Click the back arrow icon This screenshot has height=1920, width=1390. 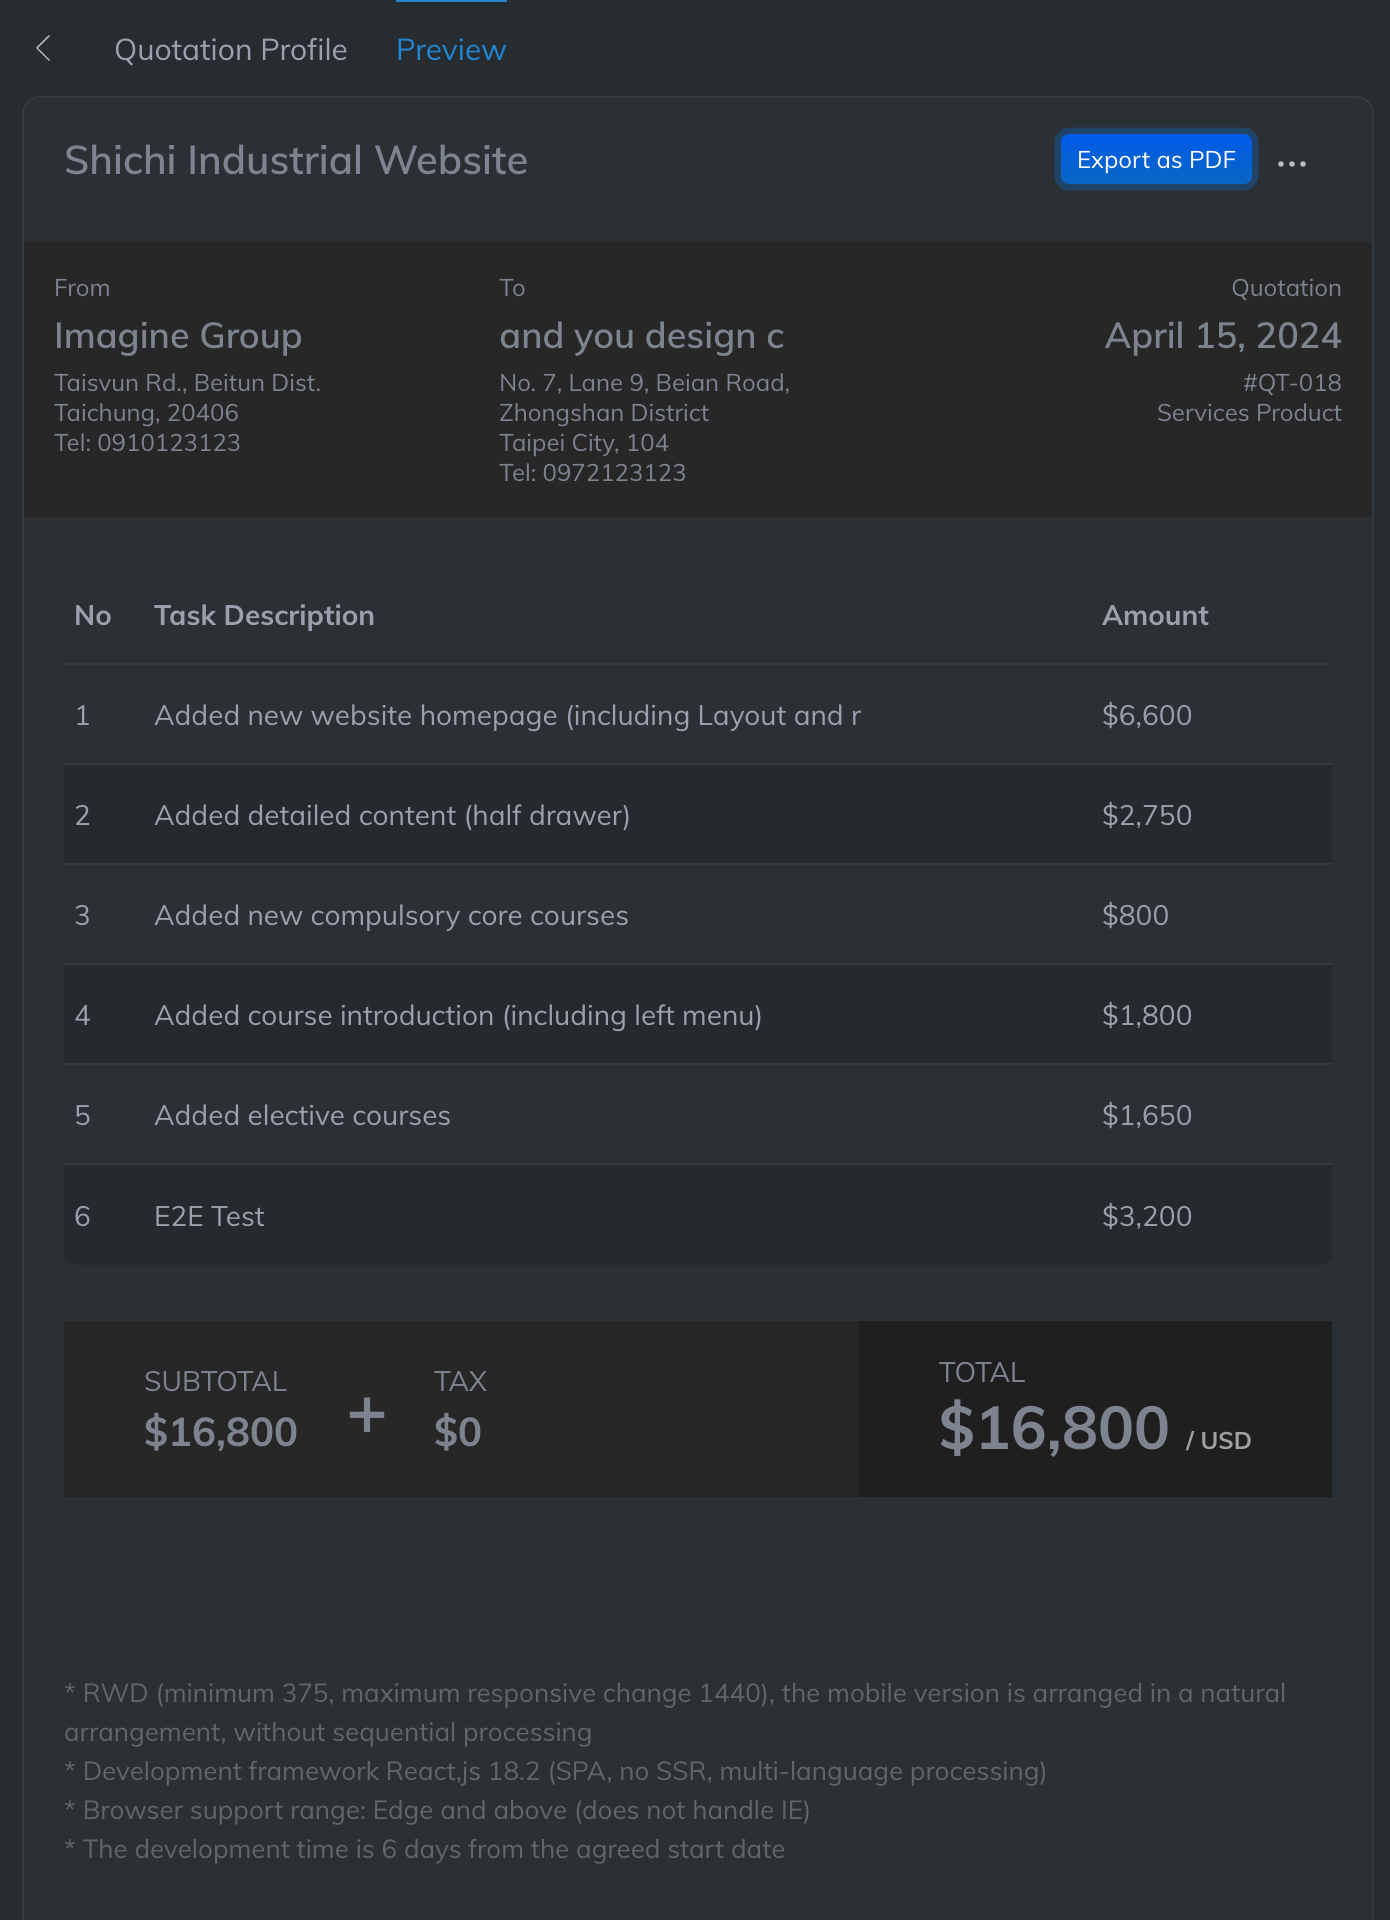pyautogui.click(x=43, y=48)
